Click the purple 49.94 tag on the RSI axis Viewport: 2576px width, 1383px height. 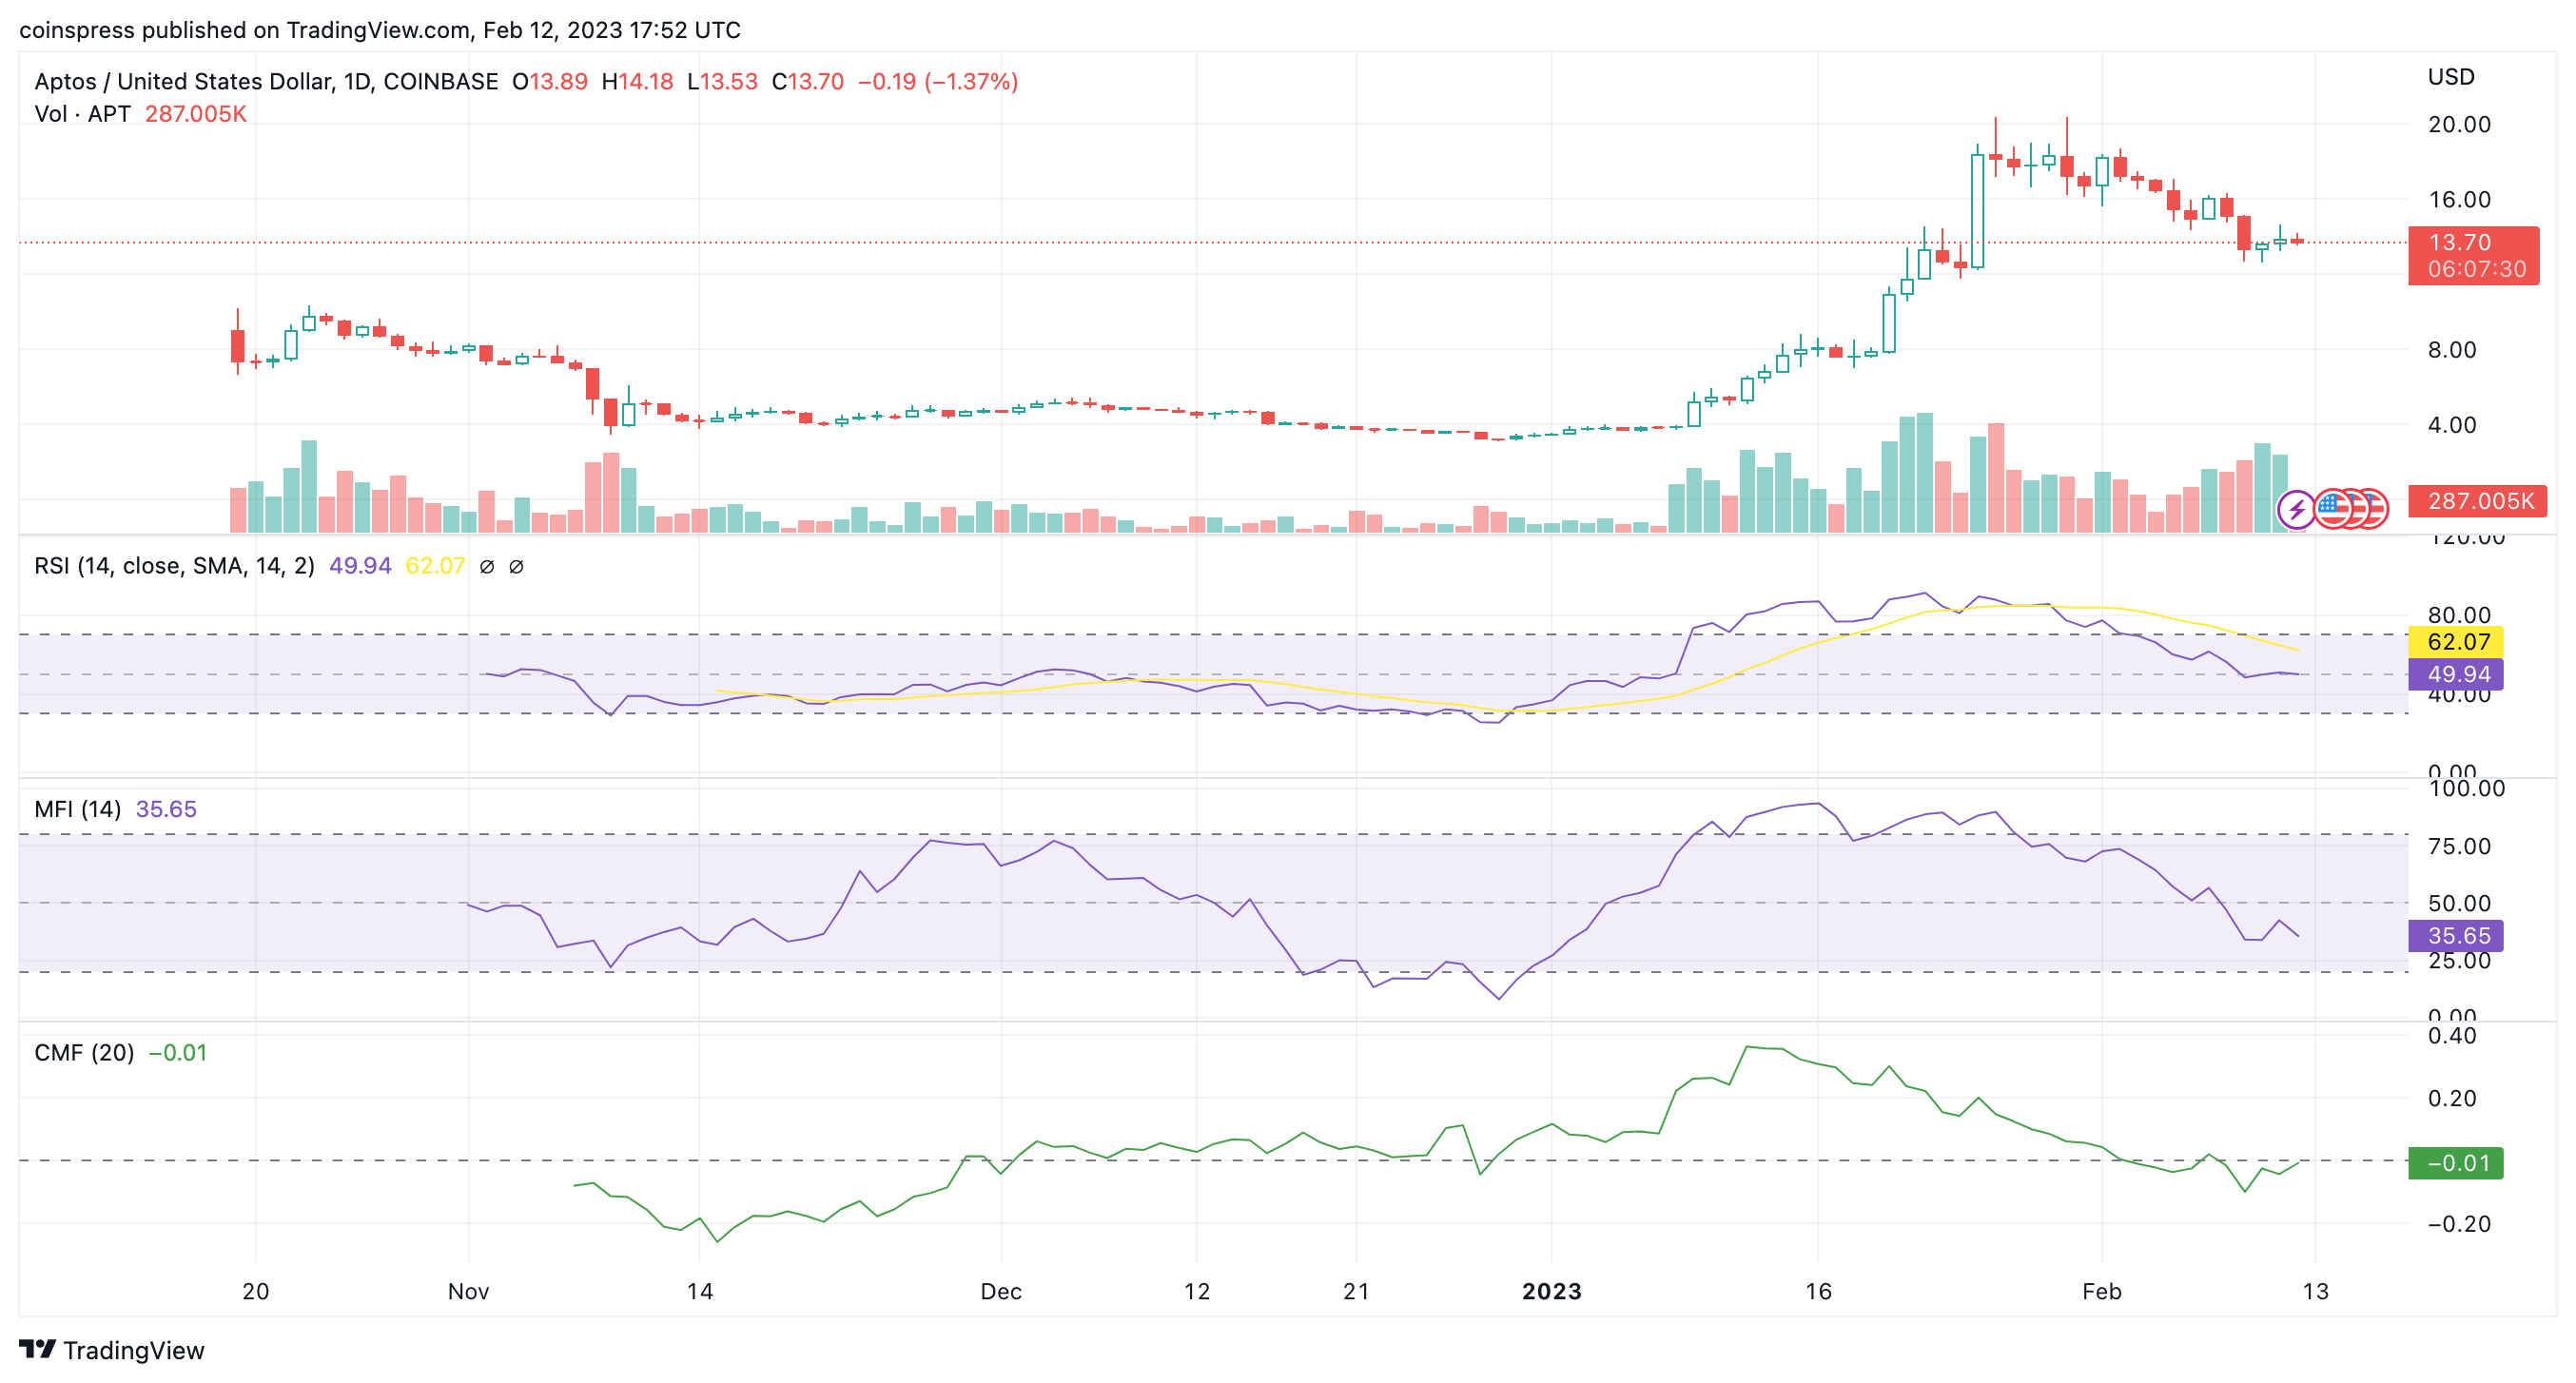[2456, 675]
